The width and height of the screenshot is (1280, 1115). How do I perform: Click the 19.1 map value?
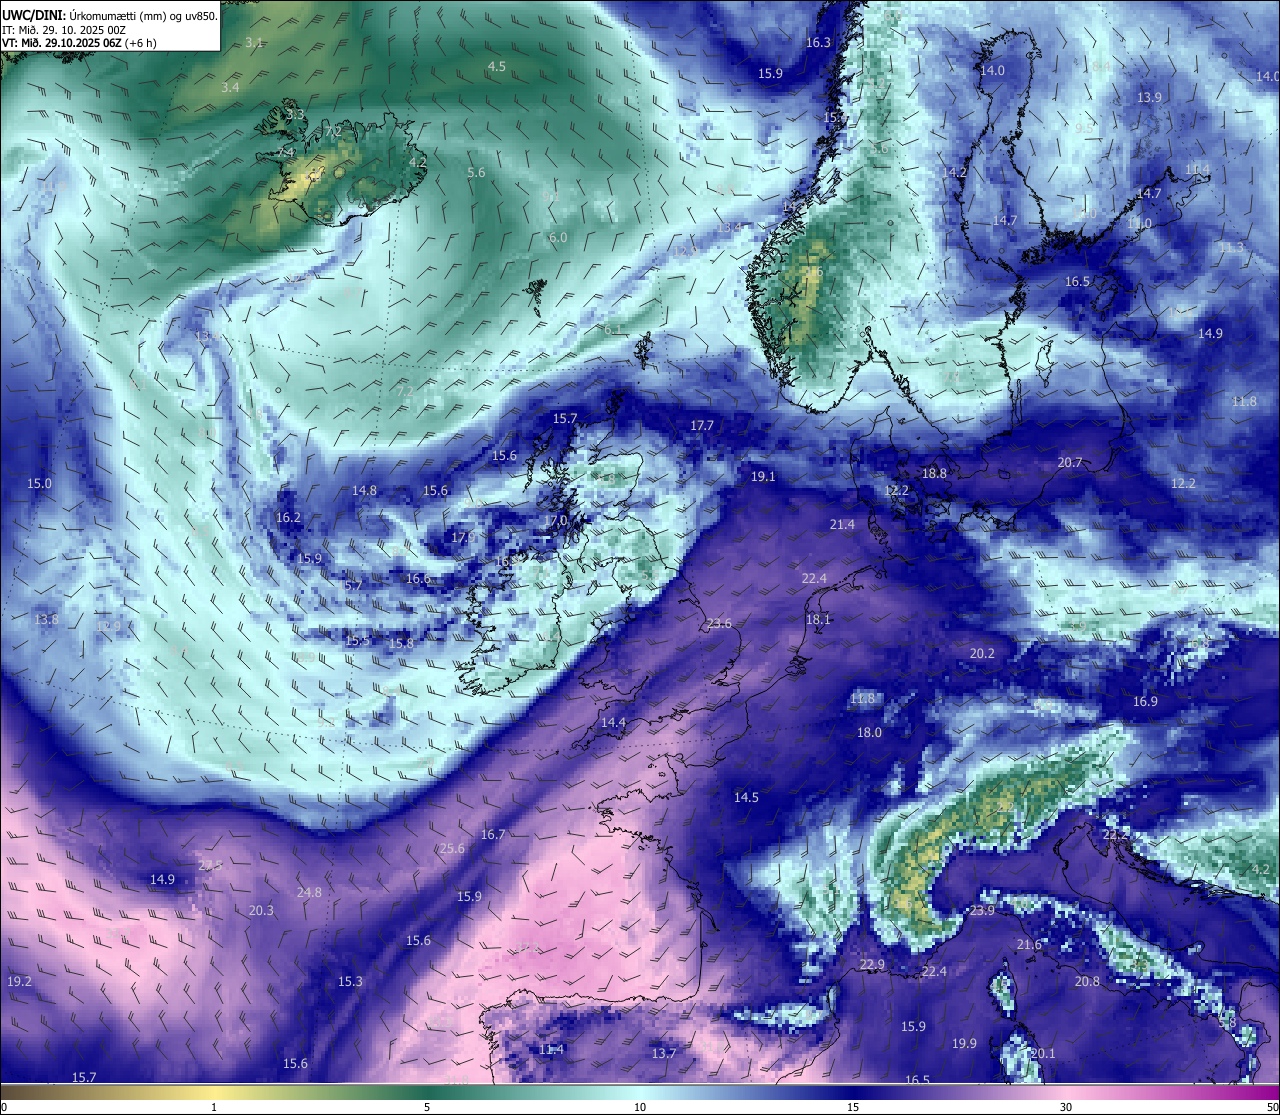tap(763, 477)
